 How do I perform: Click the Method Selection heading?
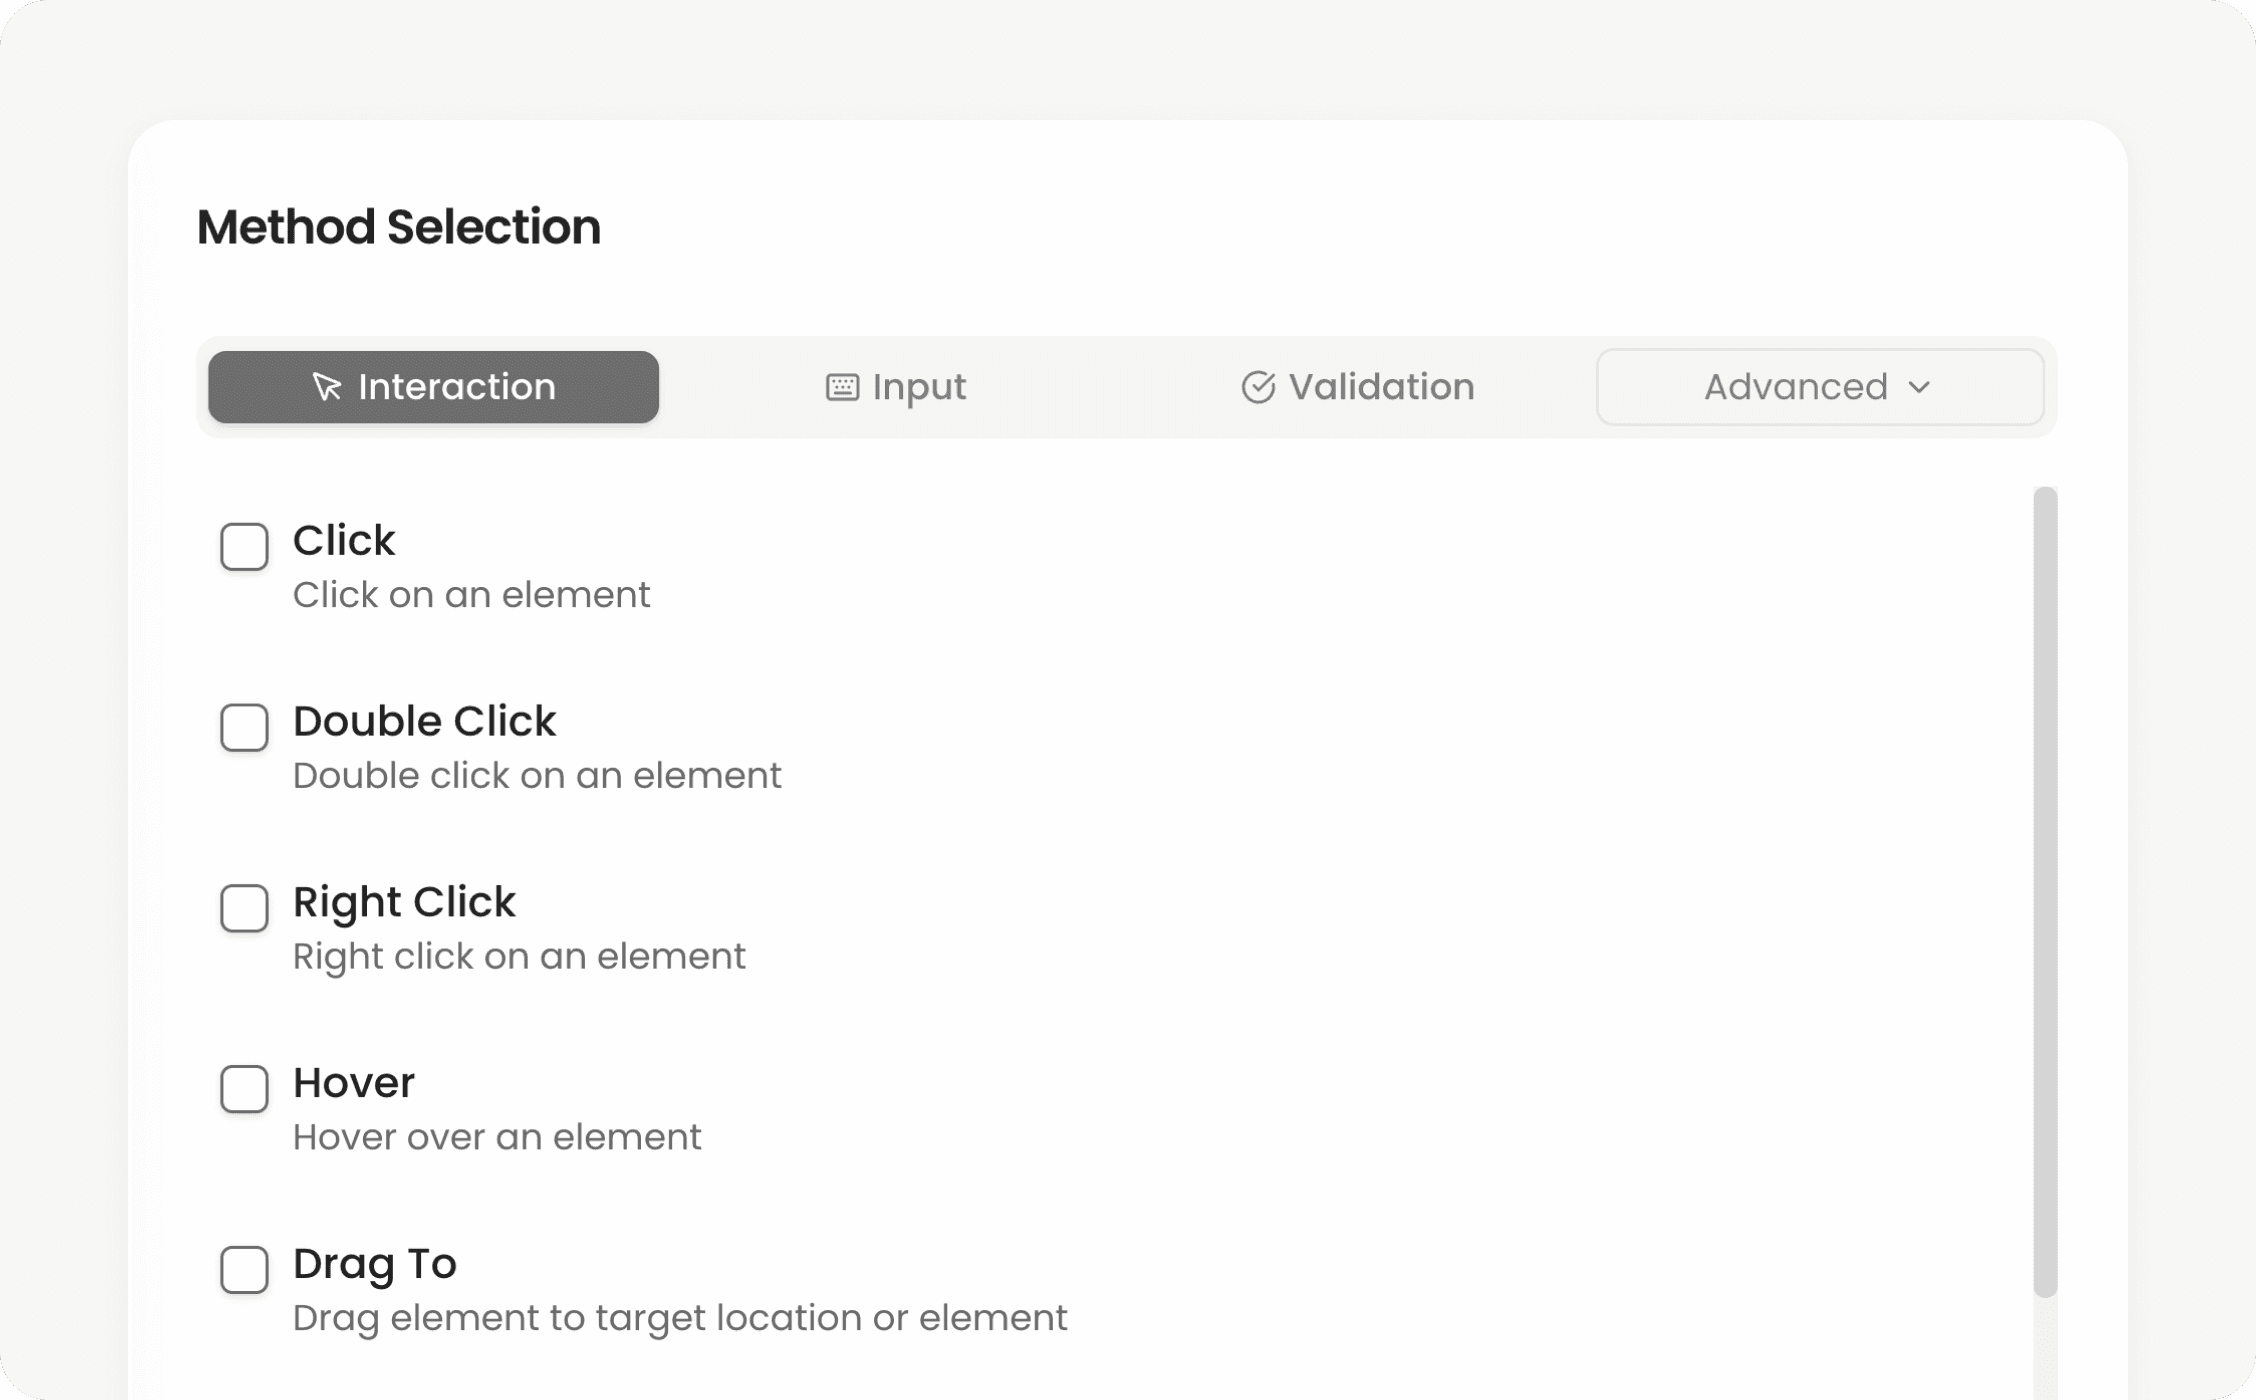[x=398, y=227]
